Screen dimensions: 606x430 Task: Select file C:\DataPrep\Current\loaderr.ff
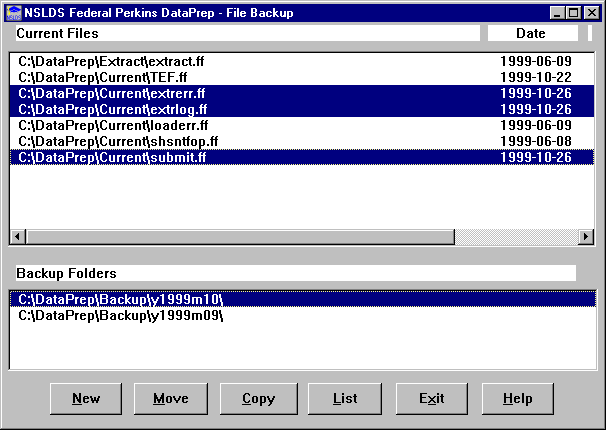tap(302, 125)
